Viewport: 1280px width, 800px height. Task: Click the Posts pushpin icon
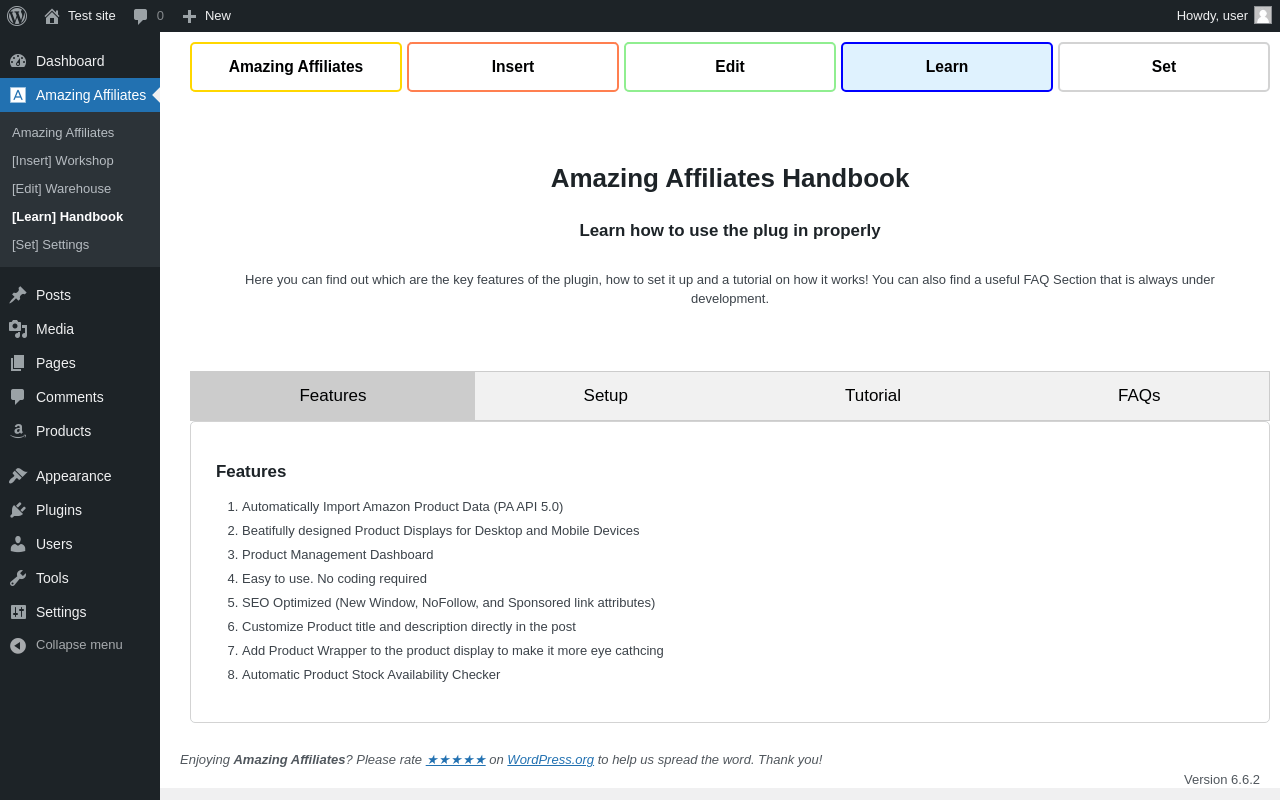tap(18, 295)
